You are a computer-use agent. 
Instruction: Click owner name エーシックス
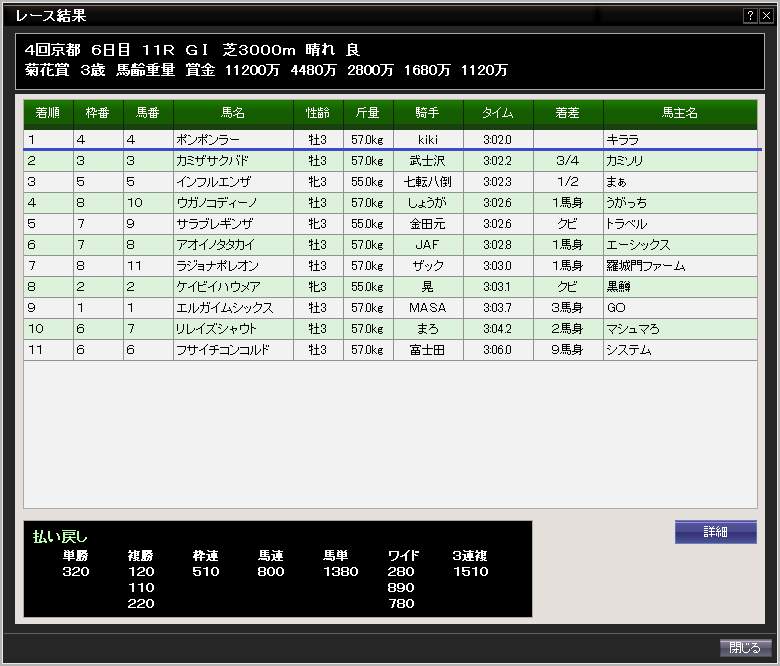pyautogui.click(x=638, y=245)
